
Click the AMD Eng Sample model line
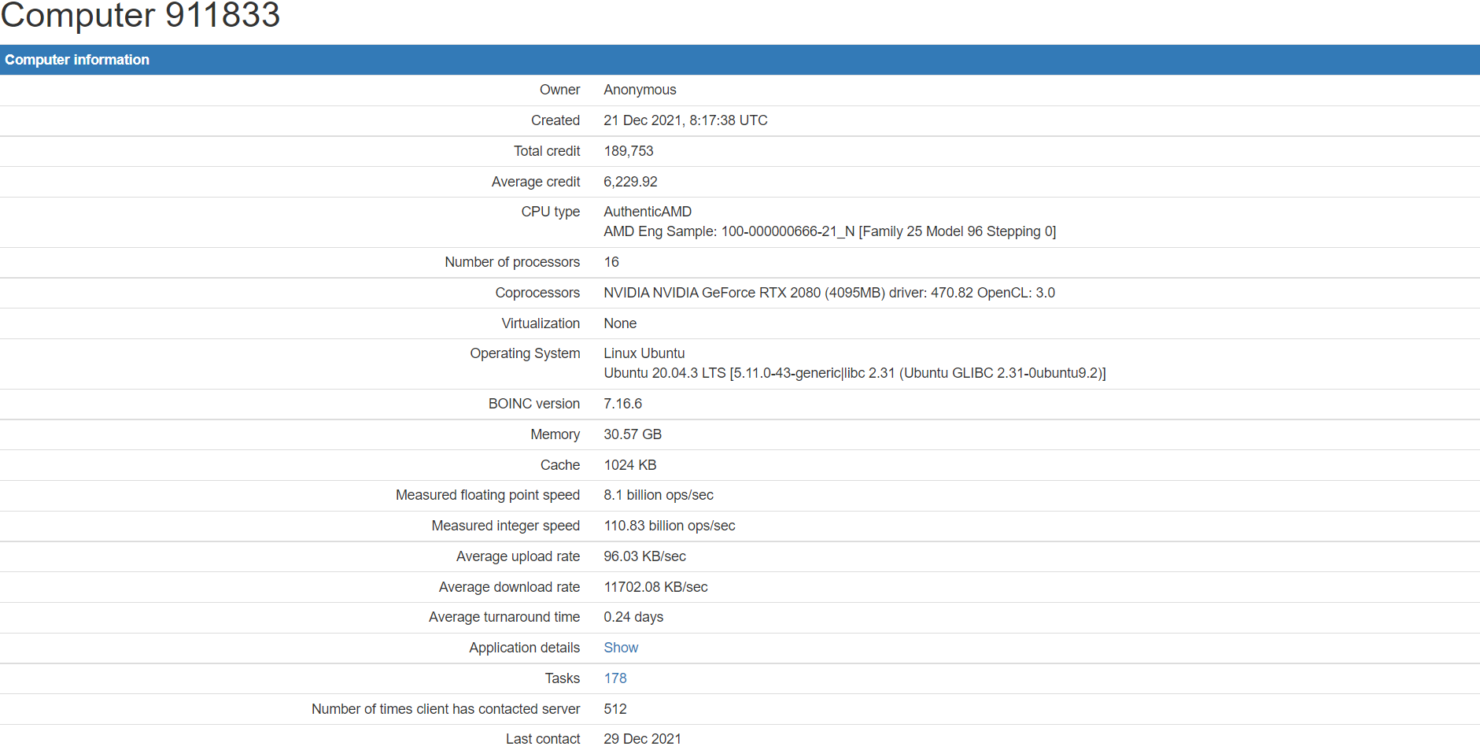click(829, 232)
